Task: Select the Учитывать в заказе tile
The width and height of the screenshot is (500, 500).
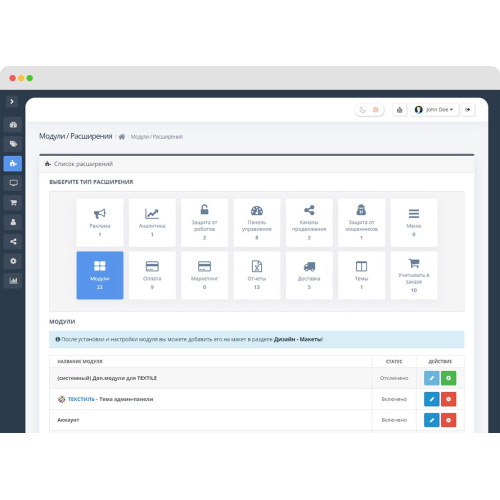Action: click(414, 275)
